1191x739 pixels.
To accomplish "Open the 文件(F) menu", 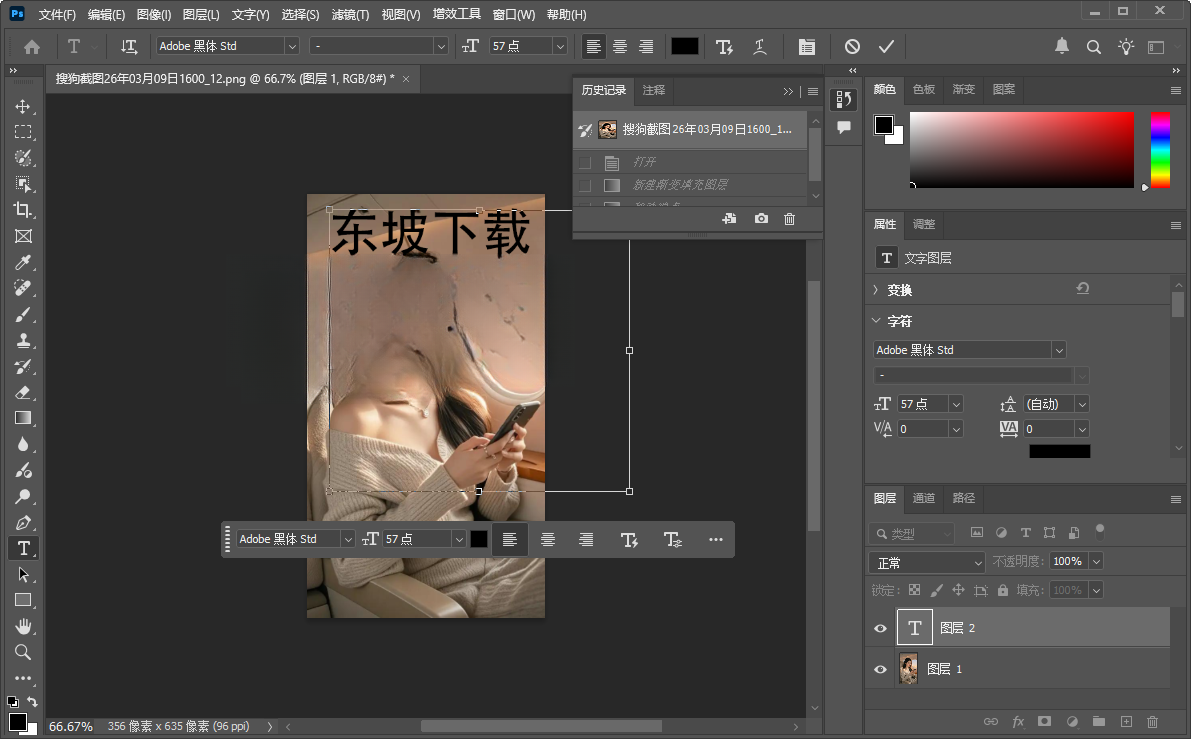I will point(57,14).
